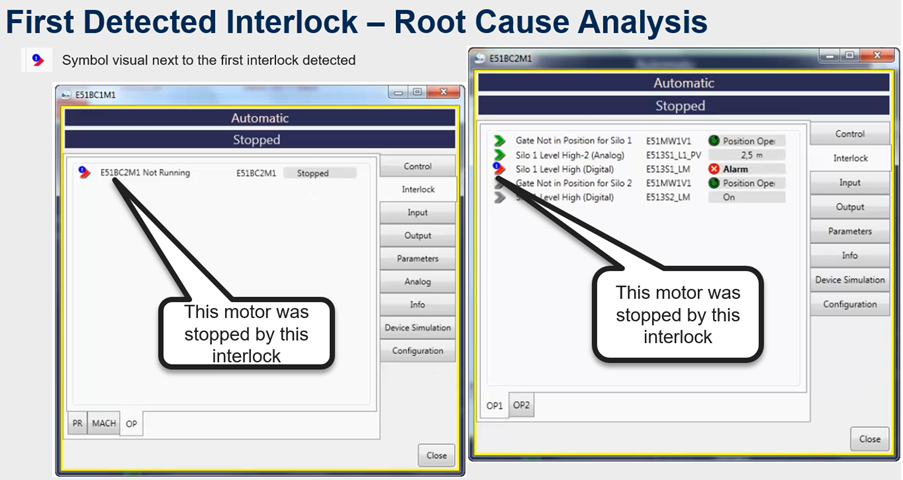The width and height of the screenshot is (903, 480).
Task: Click Stopped state banner in E51BC2M1 window
Action: [x=684, y=105]
